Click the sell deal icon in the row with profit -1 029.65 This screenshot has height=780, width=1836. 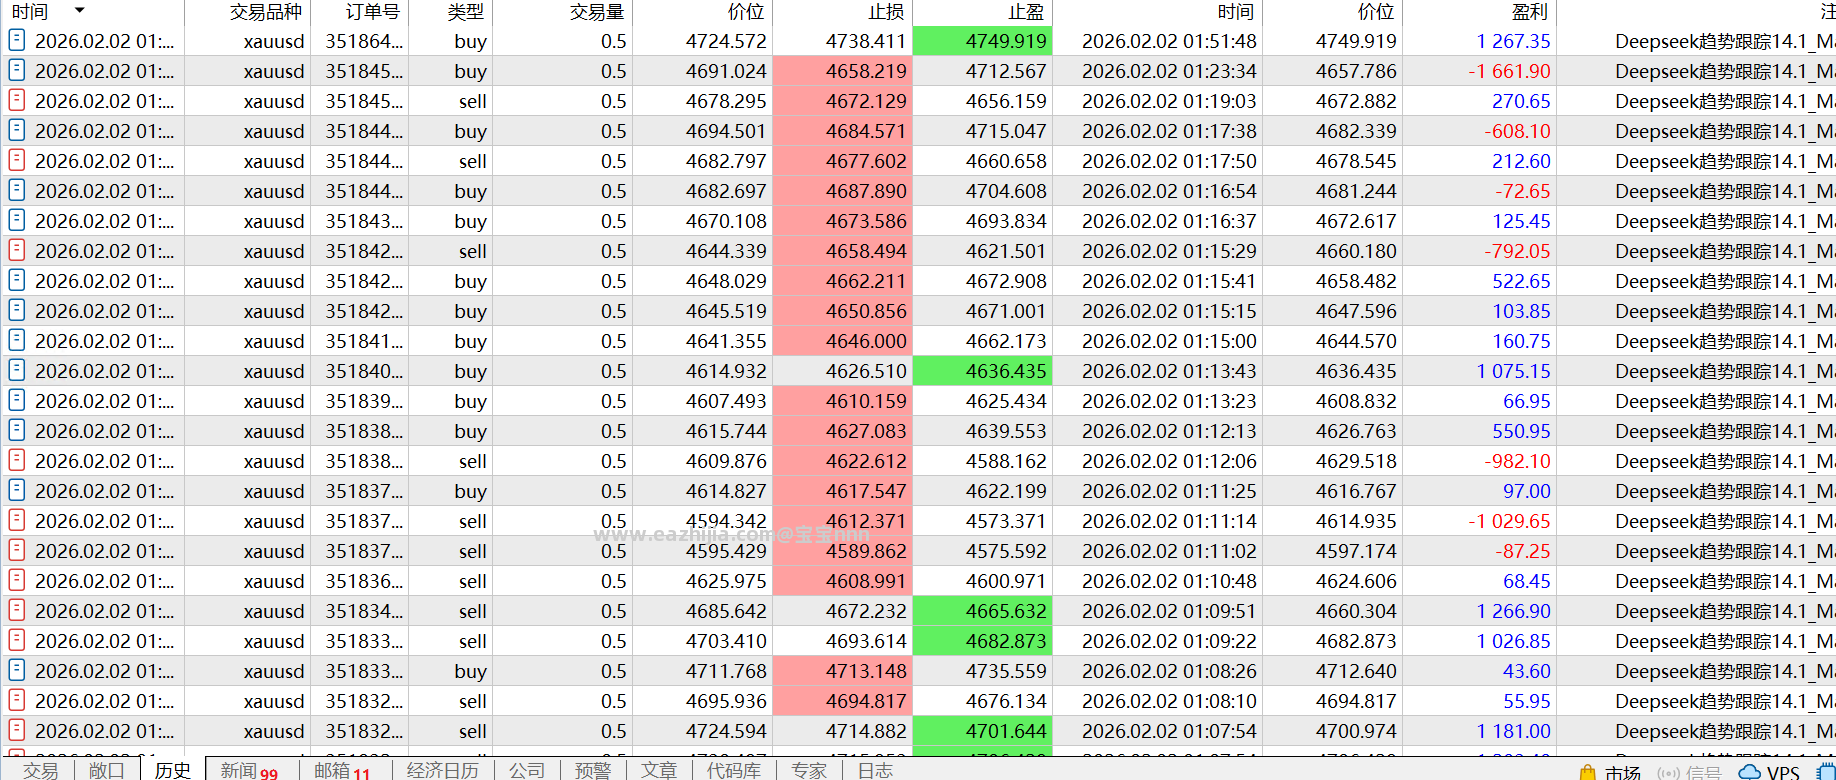point(16,520)
